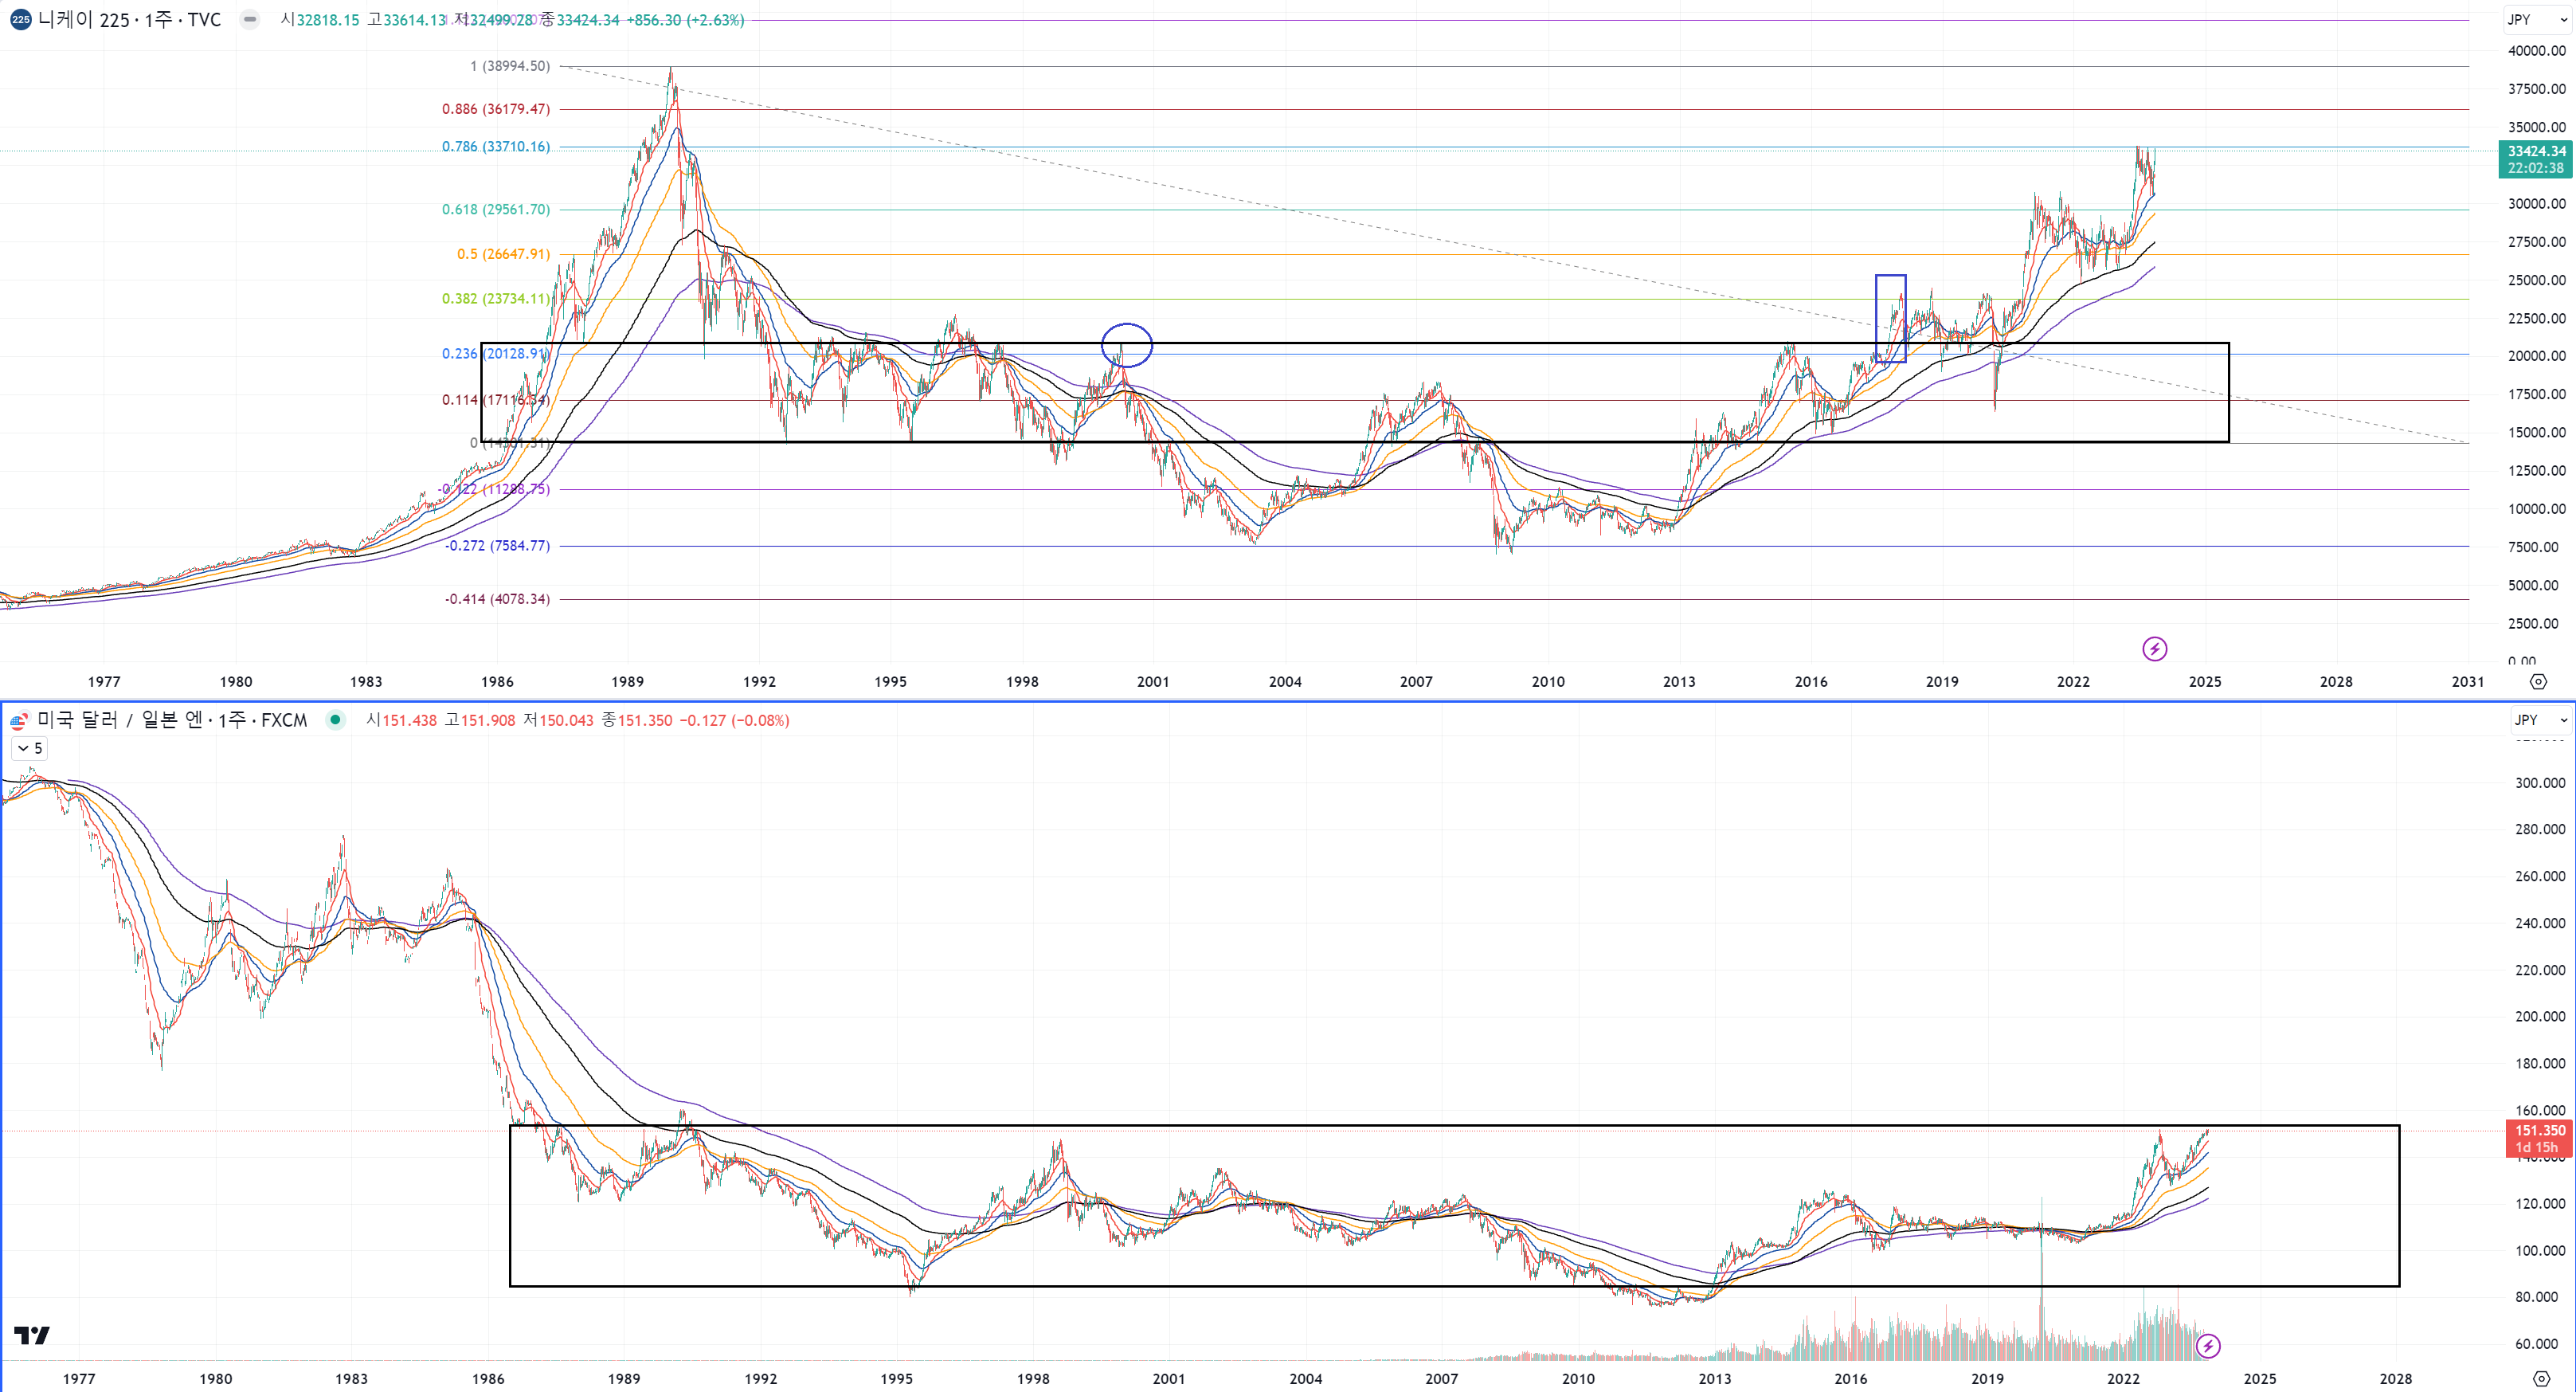The height and width of the screenshot is (1392, 2576).
Task: Open chart settings gear on the Nikkei time axis
Action: [x=2538, y=682]
